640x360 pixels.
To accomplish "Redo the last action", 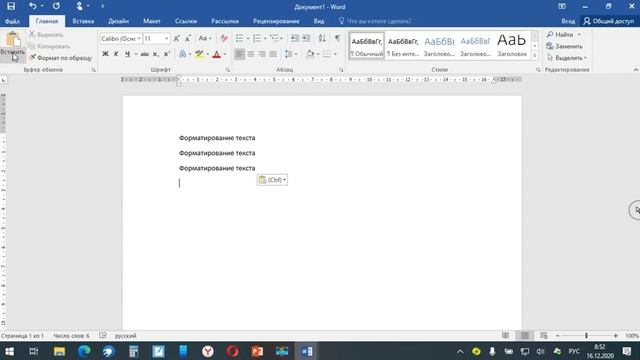I will [56, 6].
